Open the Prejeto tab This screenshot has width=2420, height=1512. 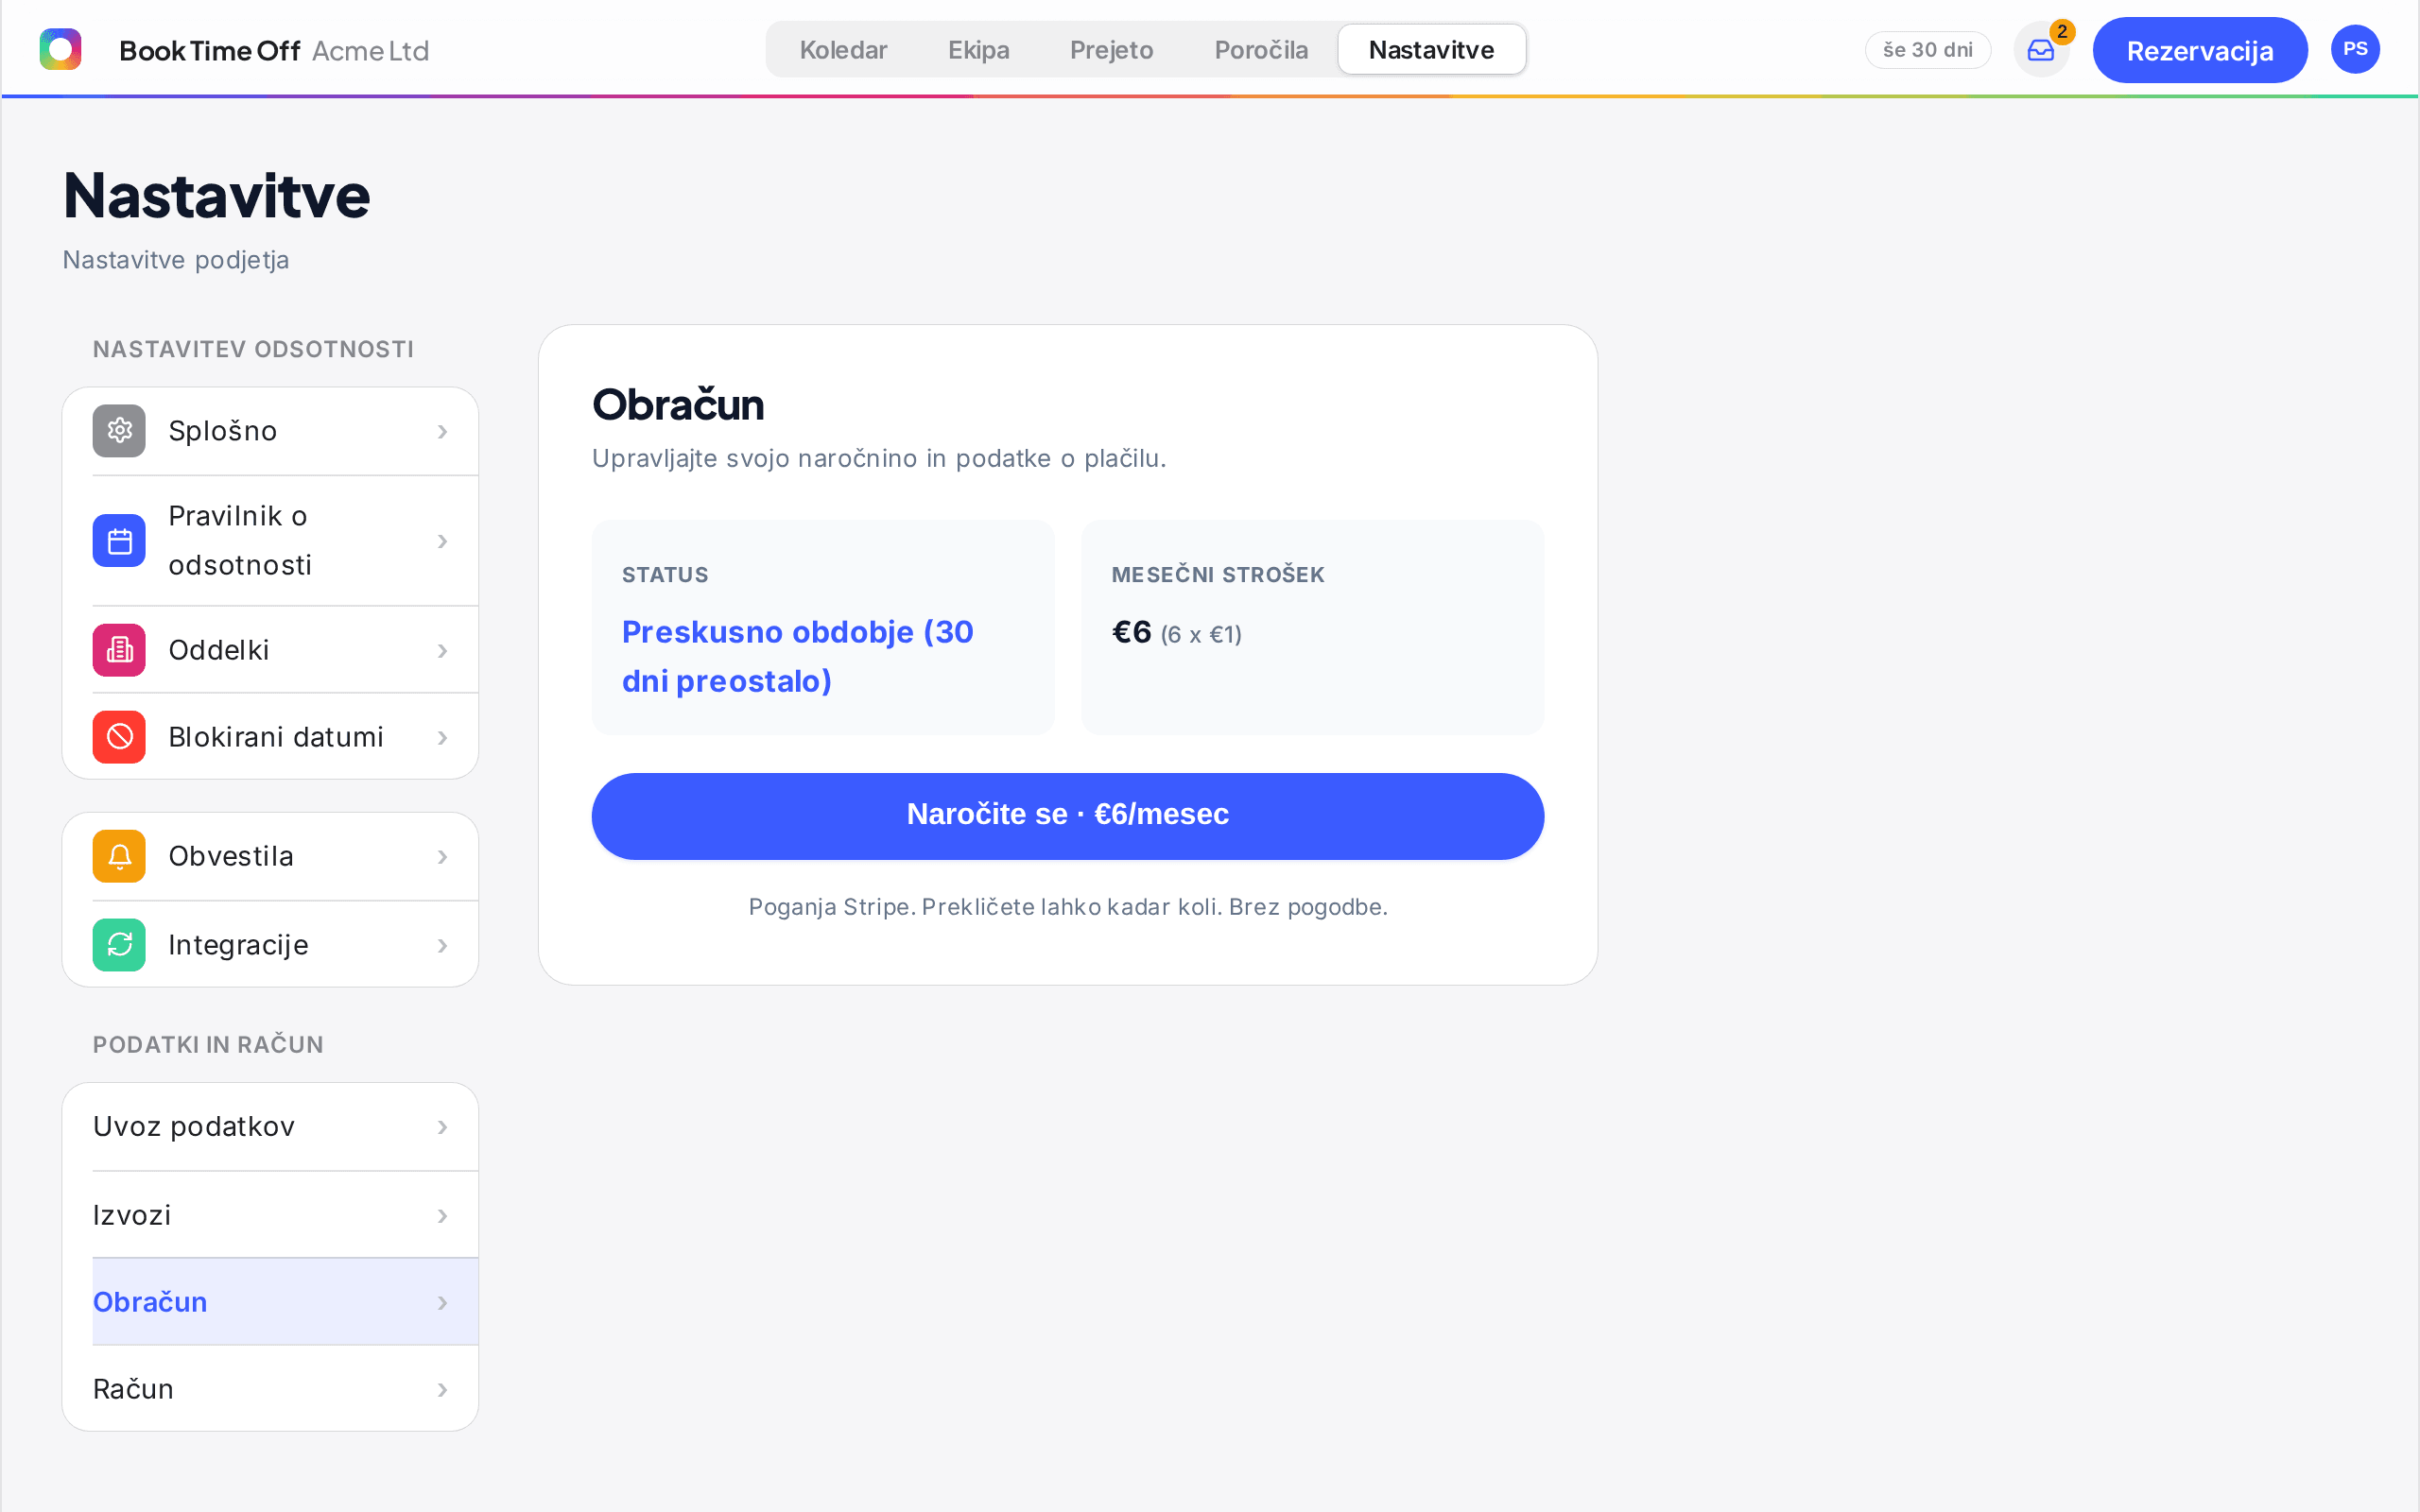click(x=1111, y=50)
